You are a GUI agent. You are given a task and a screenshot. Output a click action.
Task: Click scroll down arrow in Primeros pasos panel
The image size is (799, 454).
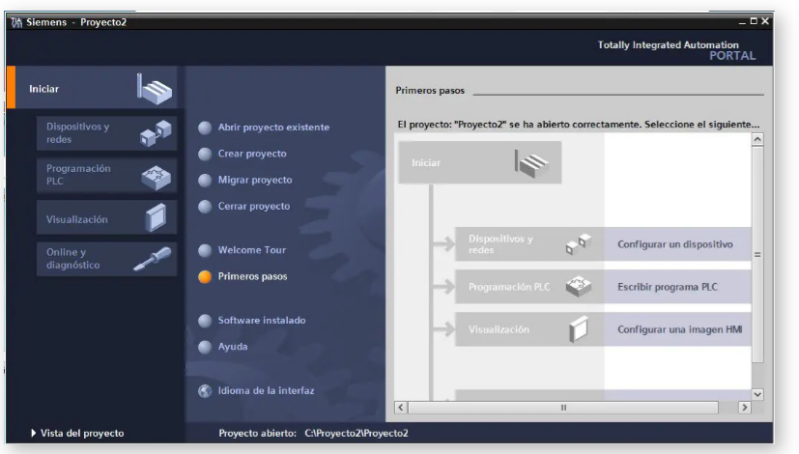pyautogui.click(x=757, y=394)
